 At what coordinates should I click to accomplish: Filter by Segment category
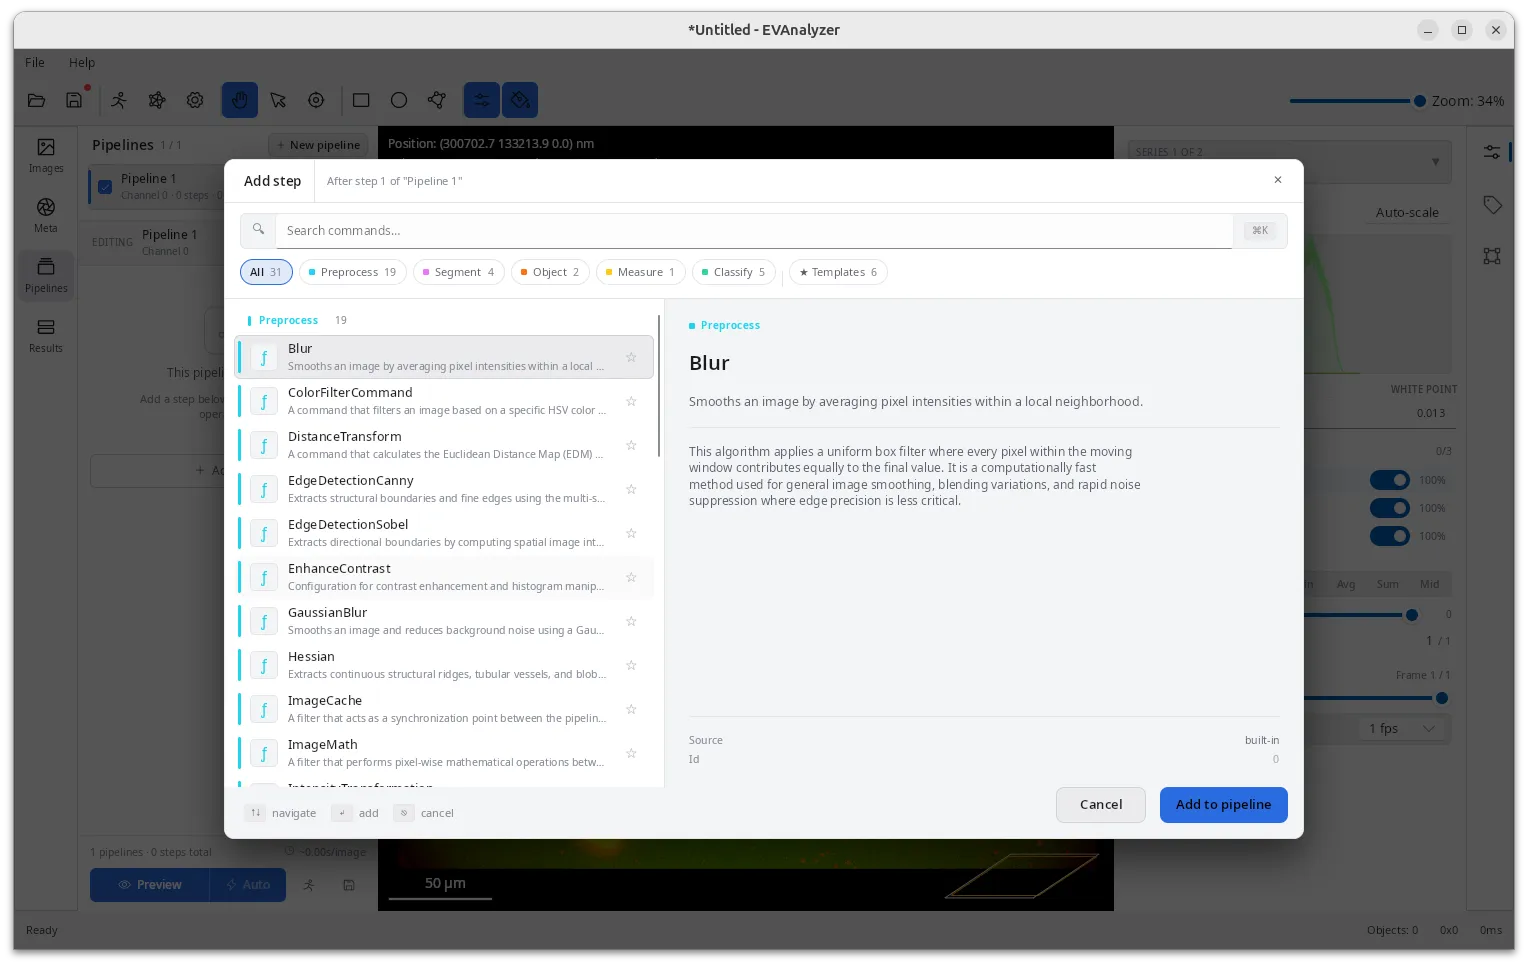tap(459, 272)
